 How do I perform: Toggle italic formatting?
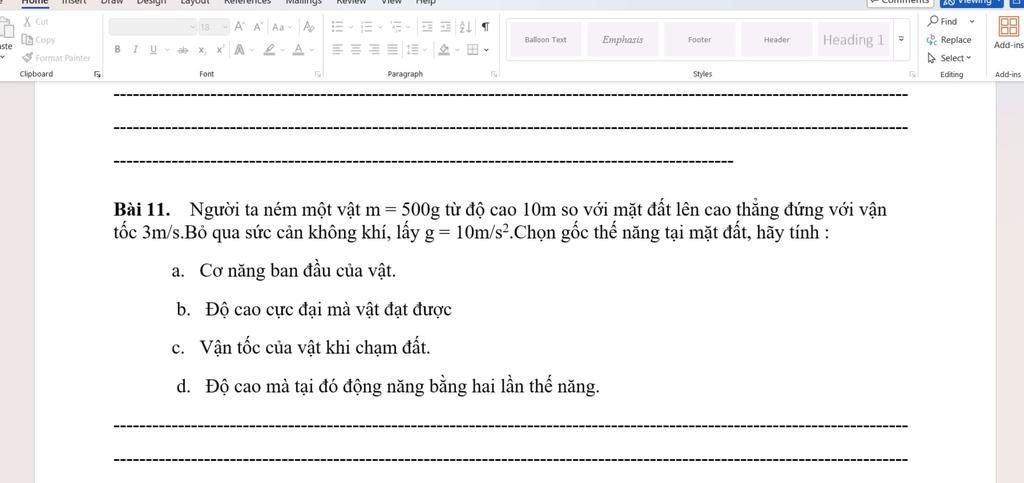135,50
